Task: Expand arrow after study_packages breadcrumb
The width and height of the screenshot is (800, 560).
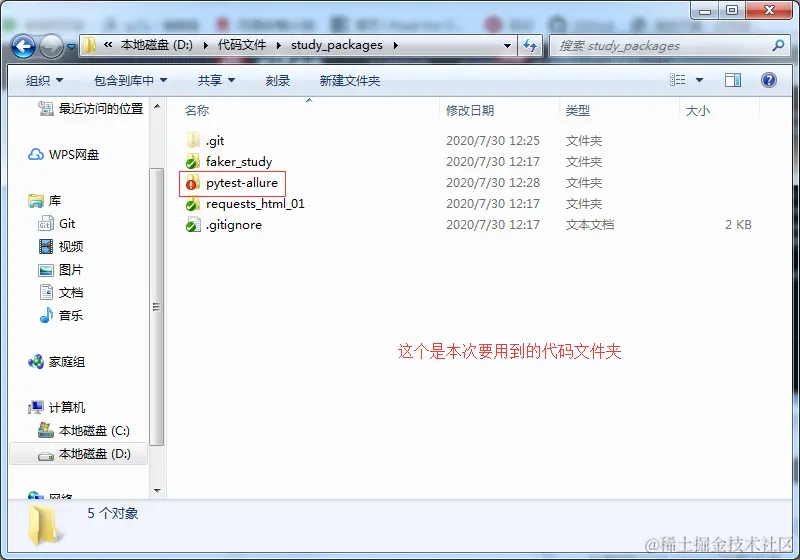Action: (x=395, y=45)
